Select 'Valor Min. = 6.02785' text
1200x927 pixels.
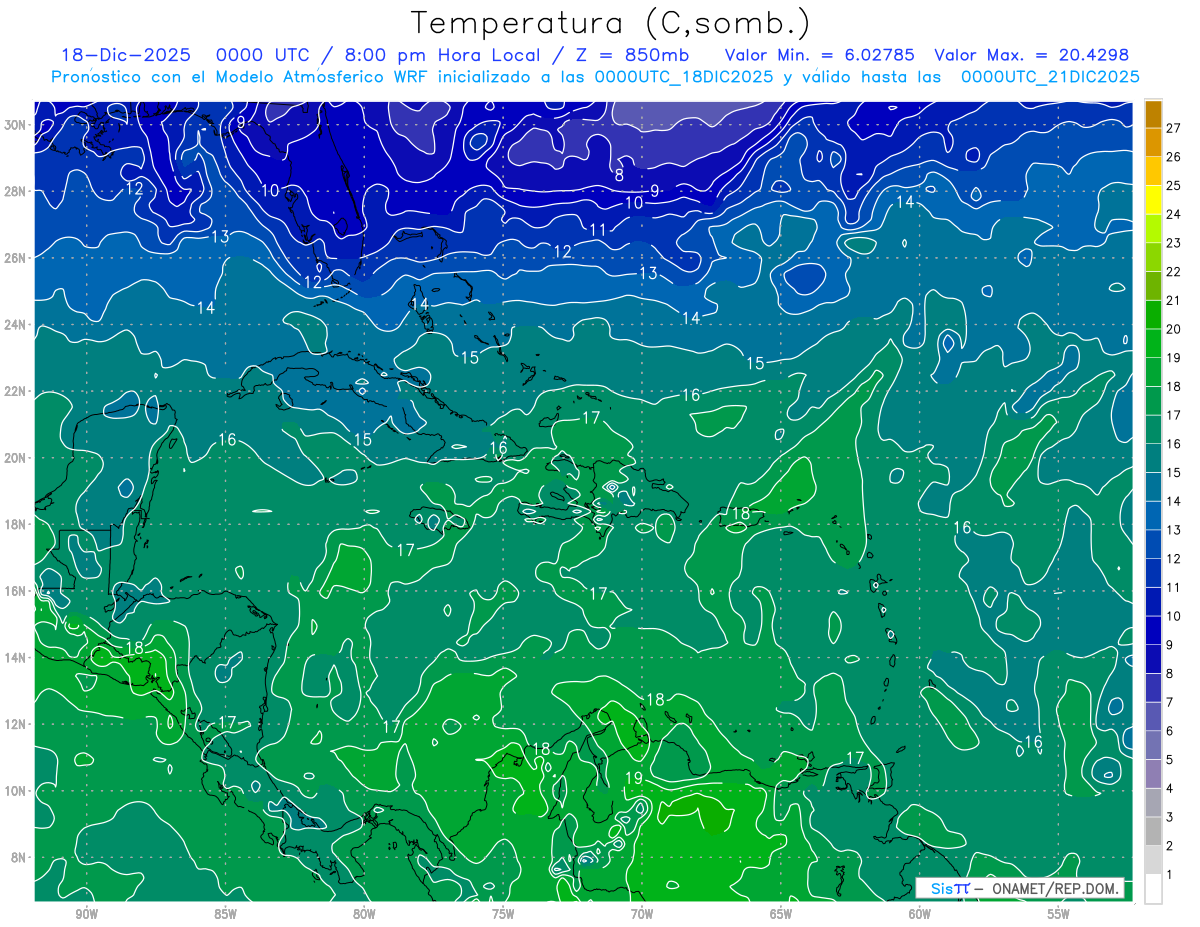[821, 55]
